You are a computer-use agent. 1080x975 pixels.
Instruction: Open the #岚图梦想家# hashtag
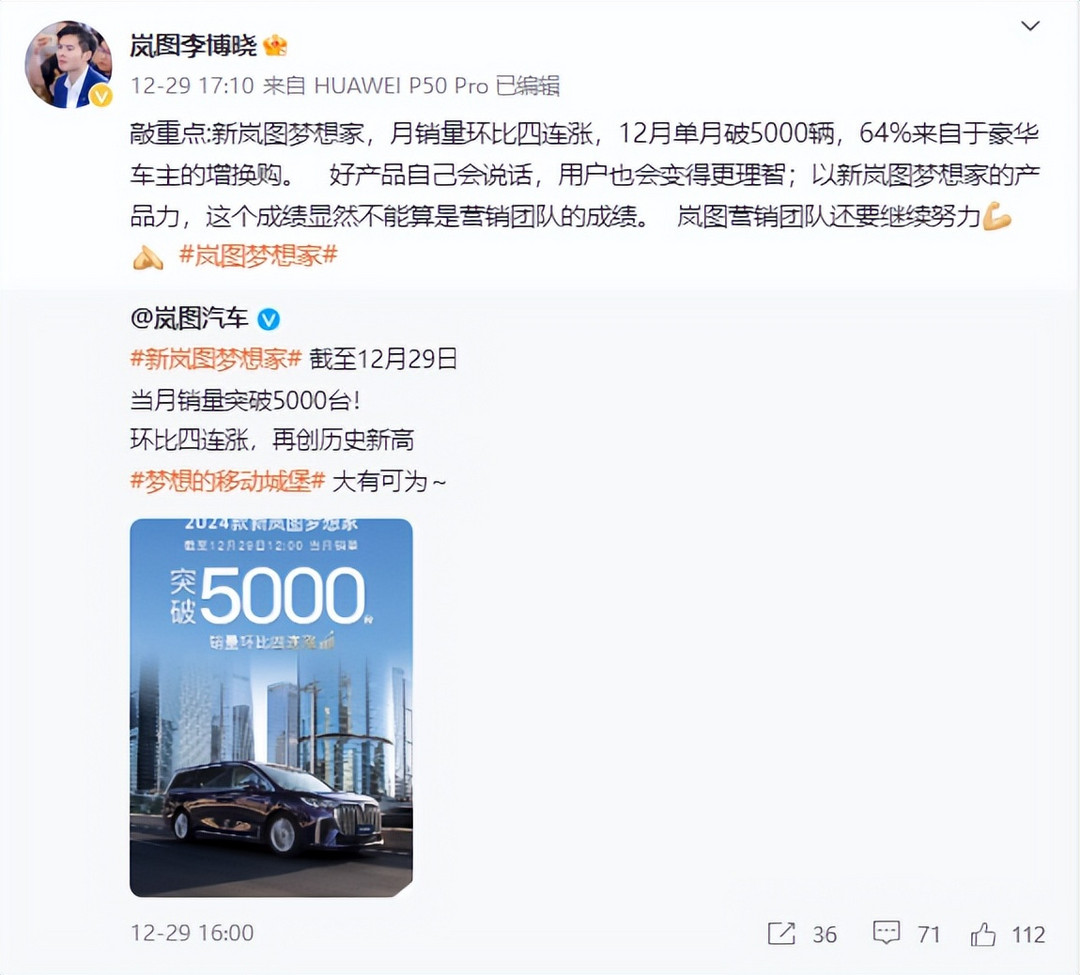258,256
